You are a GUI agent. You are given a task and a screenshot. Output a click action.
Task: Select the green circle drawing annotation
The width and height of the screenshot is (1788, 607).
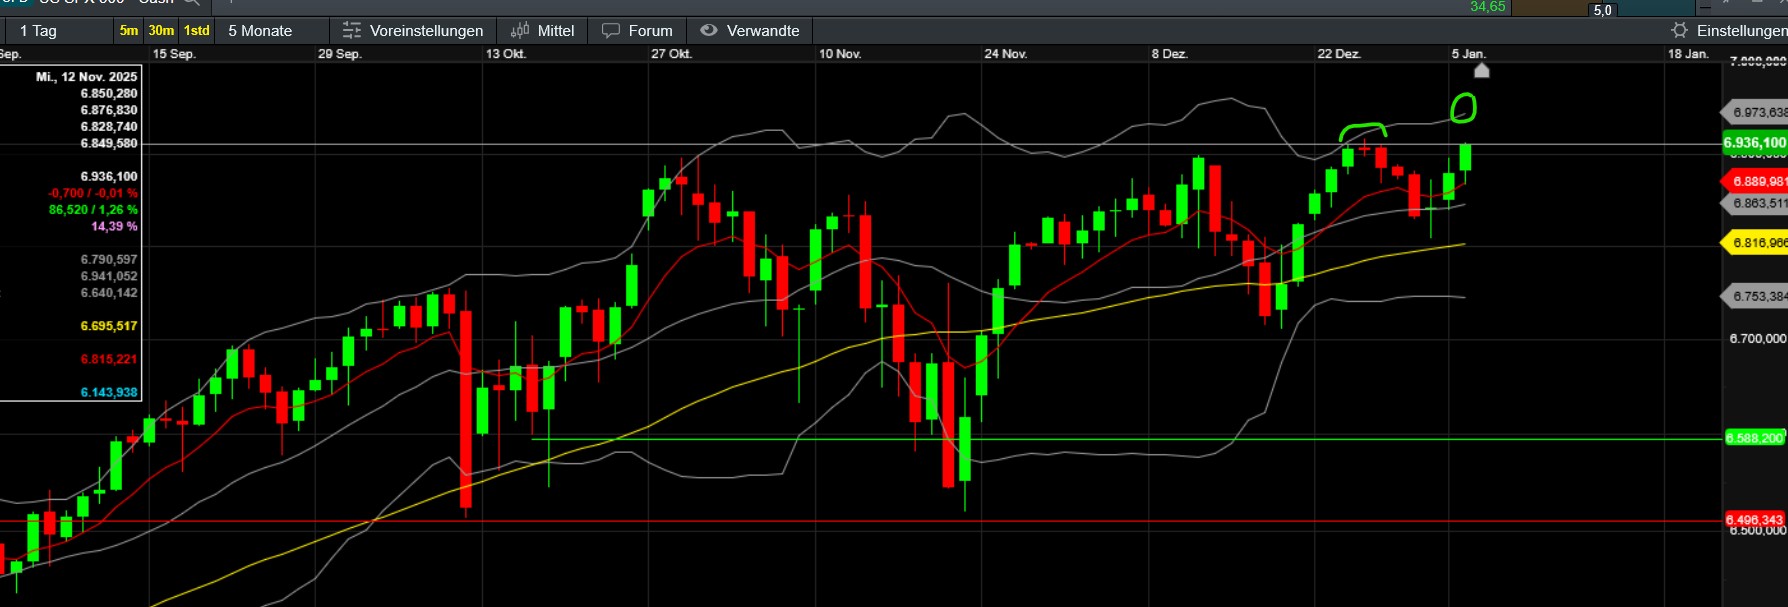(x=1463, y=108)
